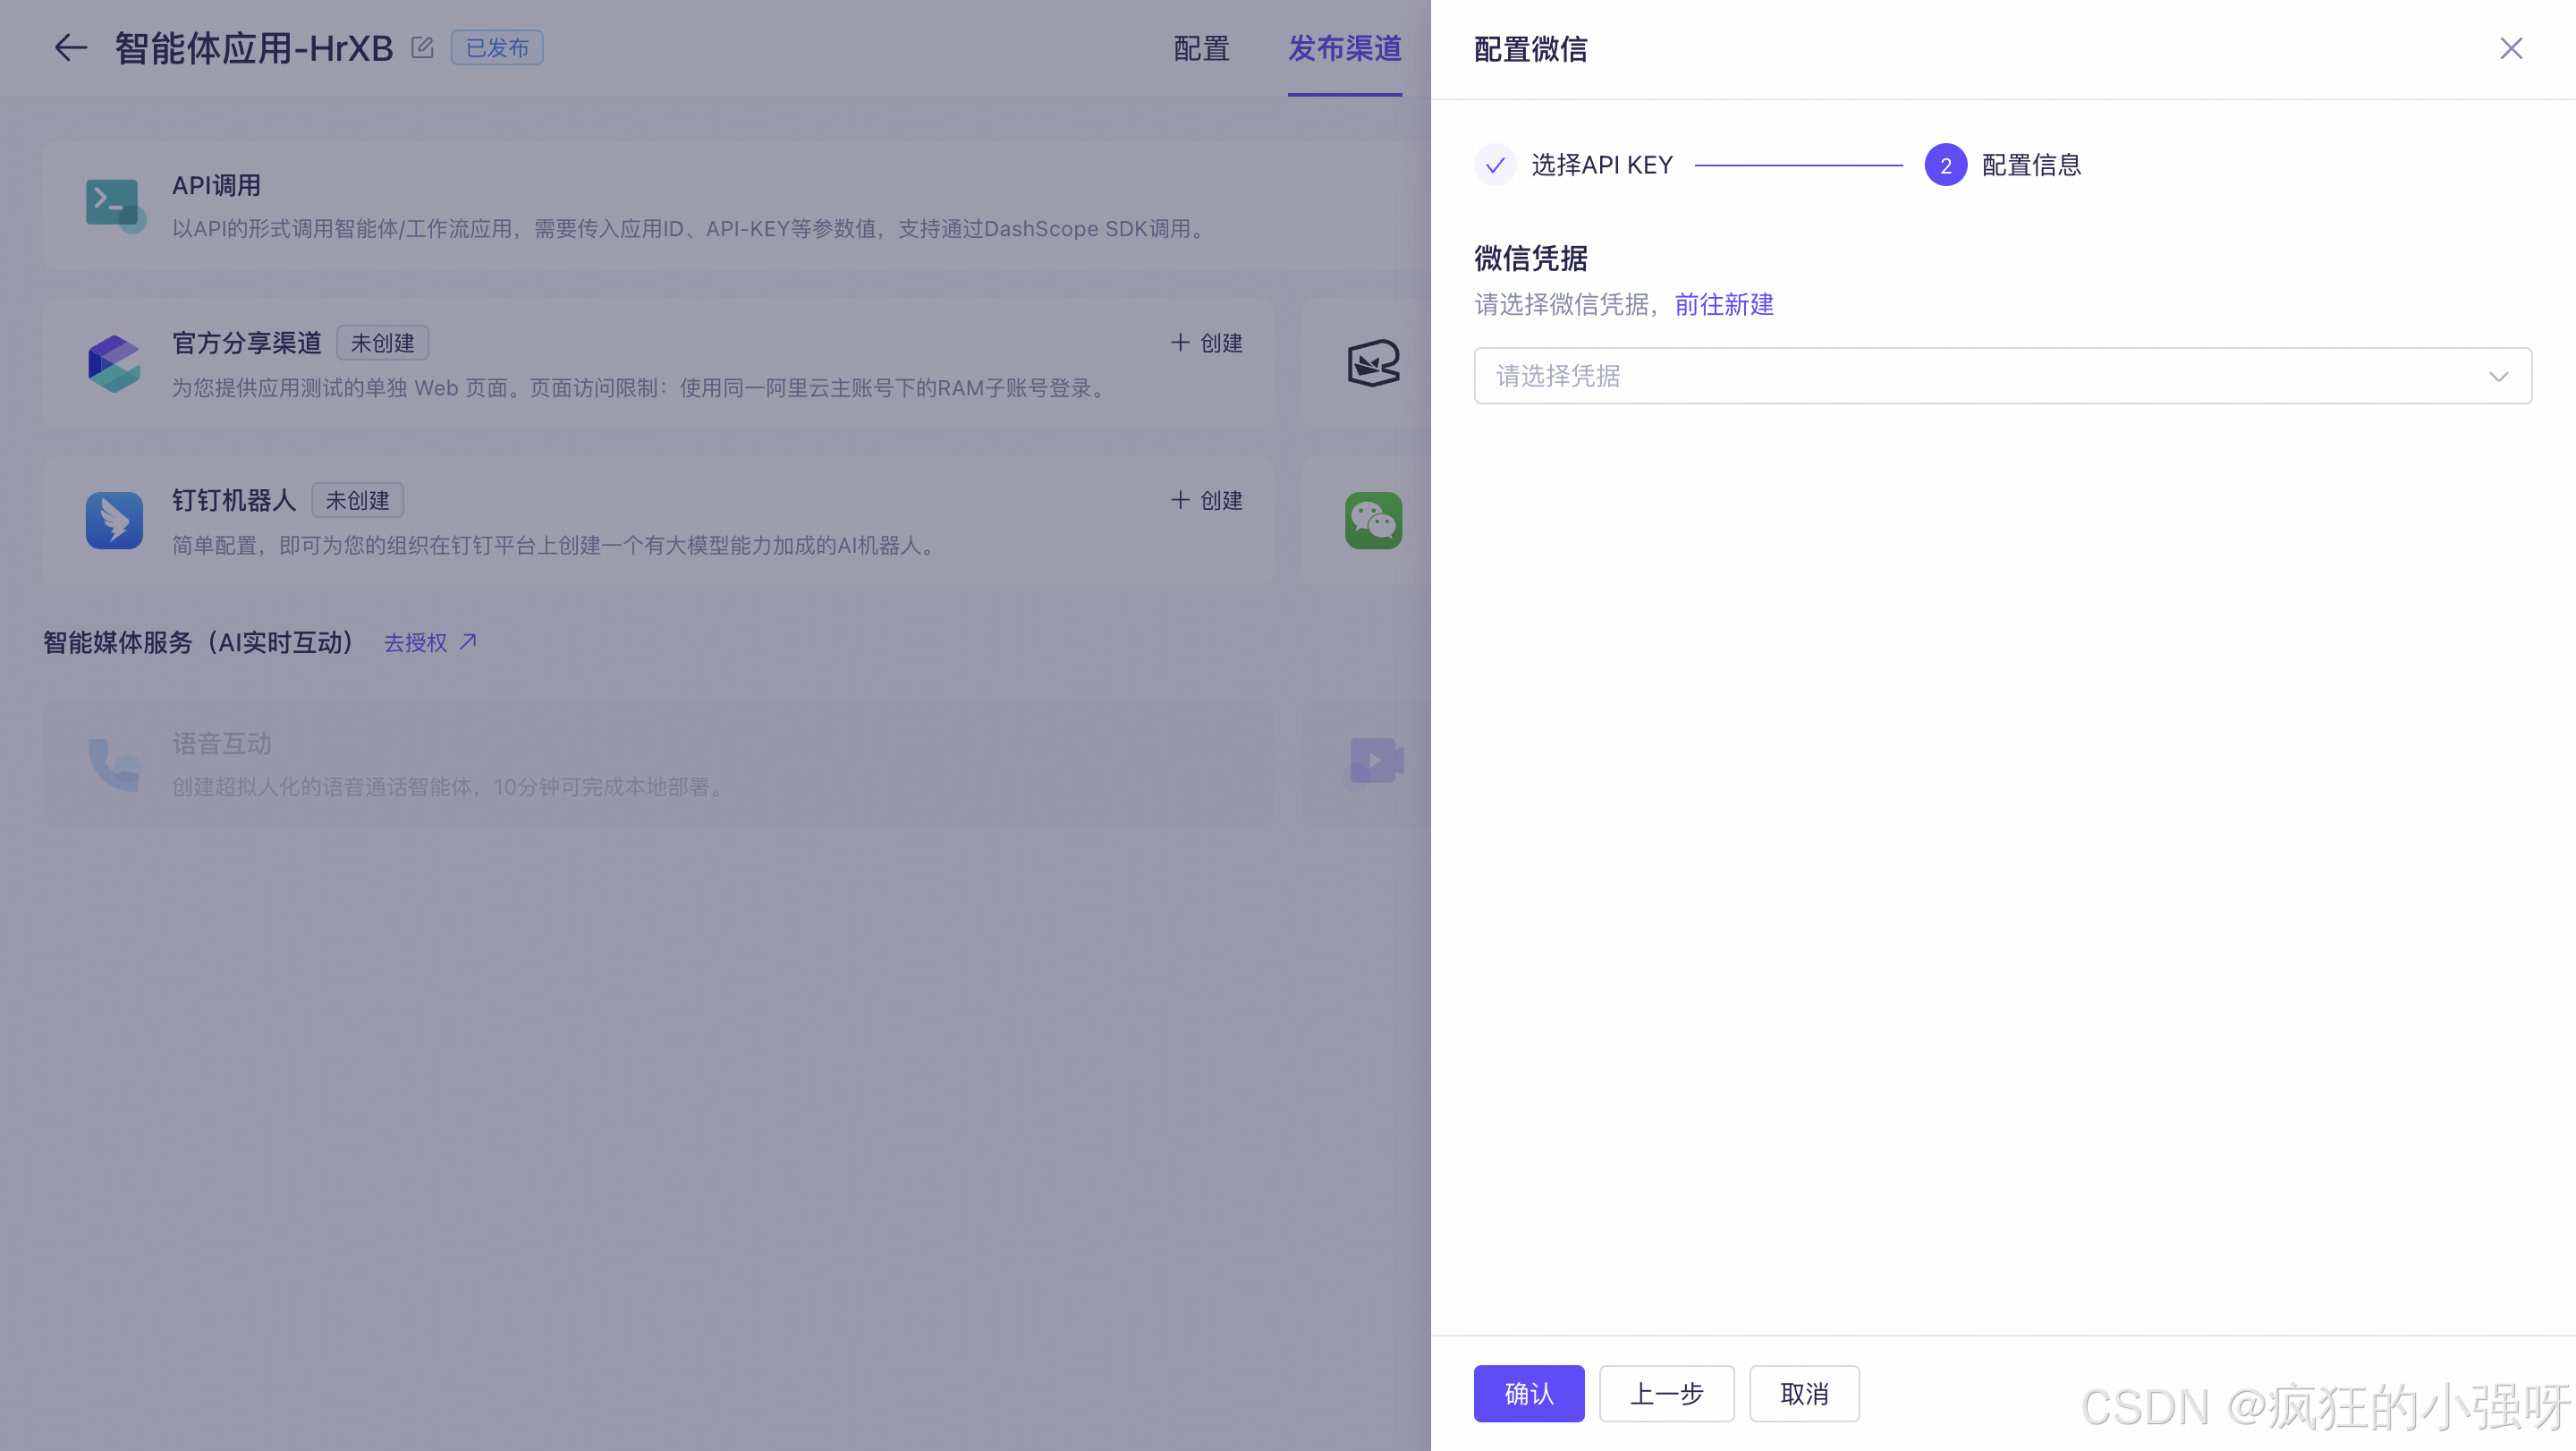
Task: Switch to the 配置 tab
Action: point(1201,48)
